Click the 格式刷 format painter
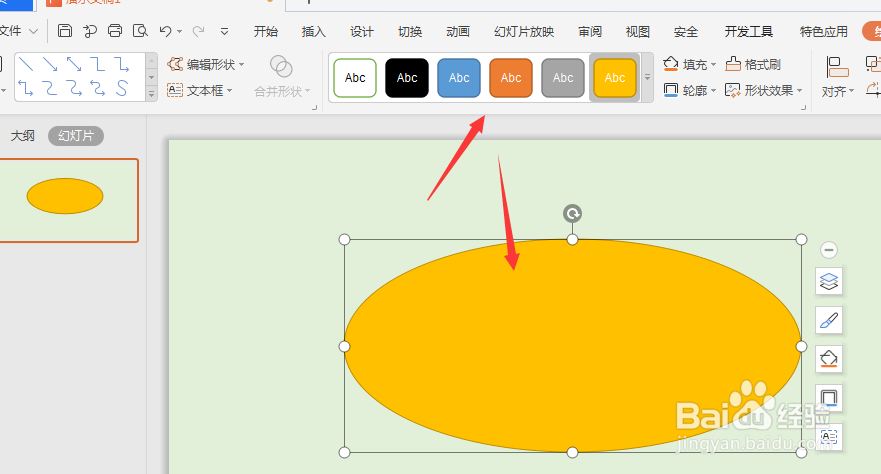Screen dimensions: 881x474 [x=753, y=65]
